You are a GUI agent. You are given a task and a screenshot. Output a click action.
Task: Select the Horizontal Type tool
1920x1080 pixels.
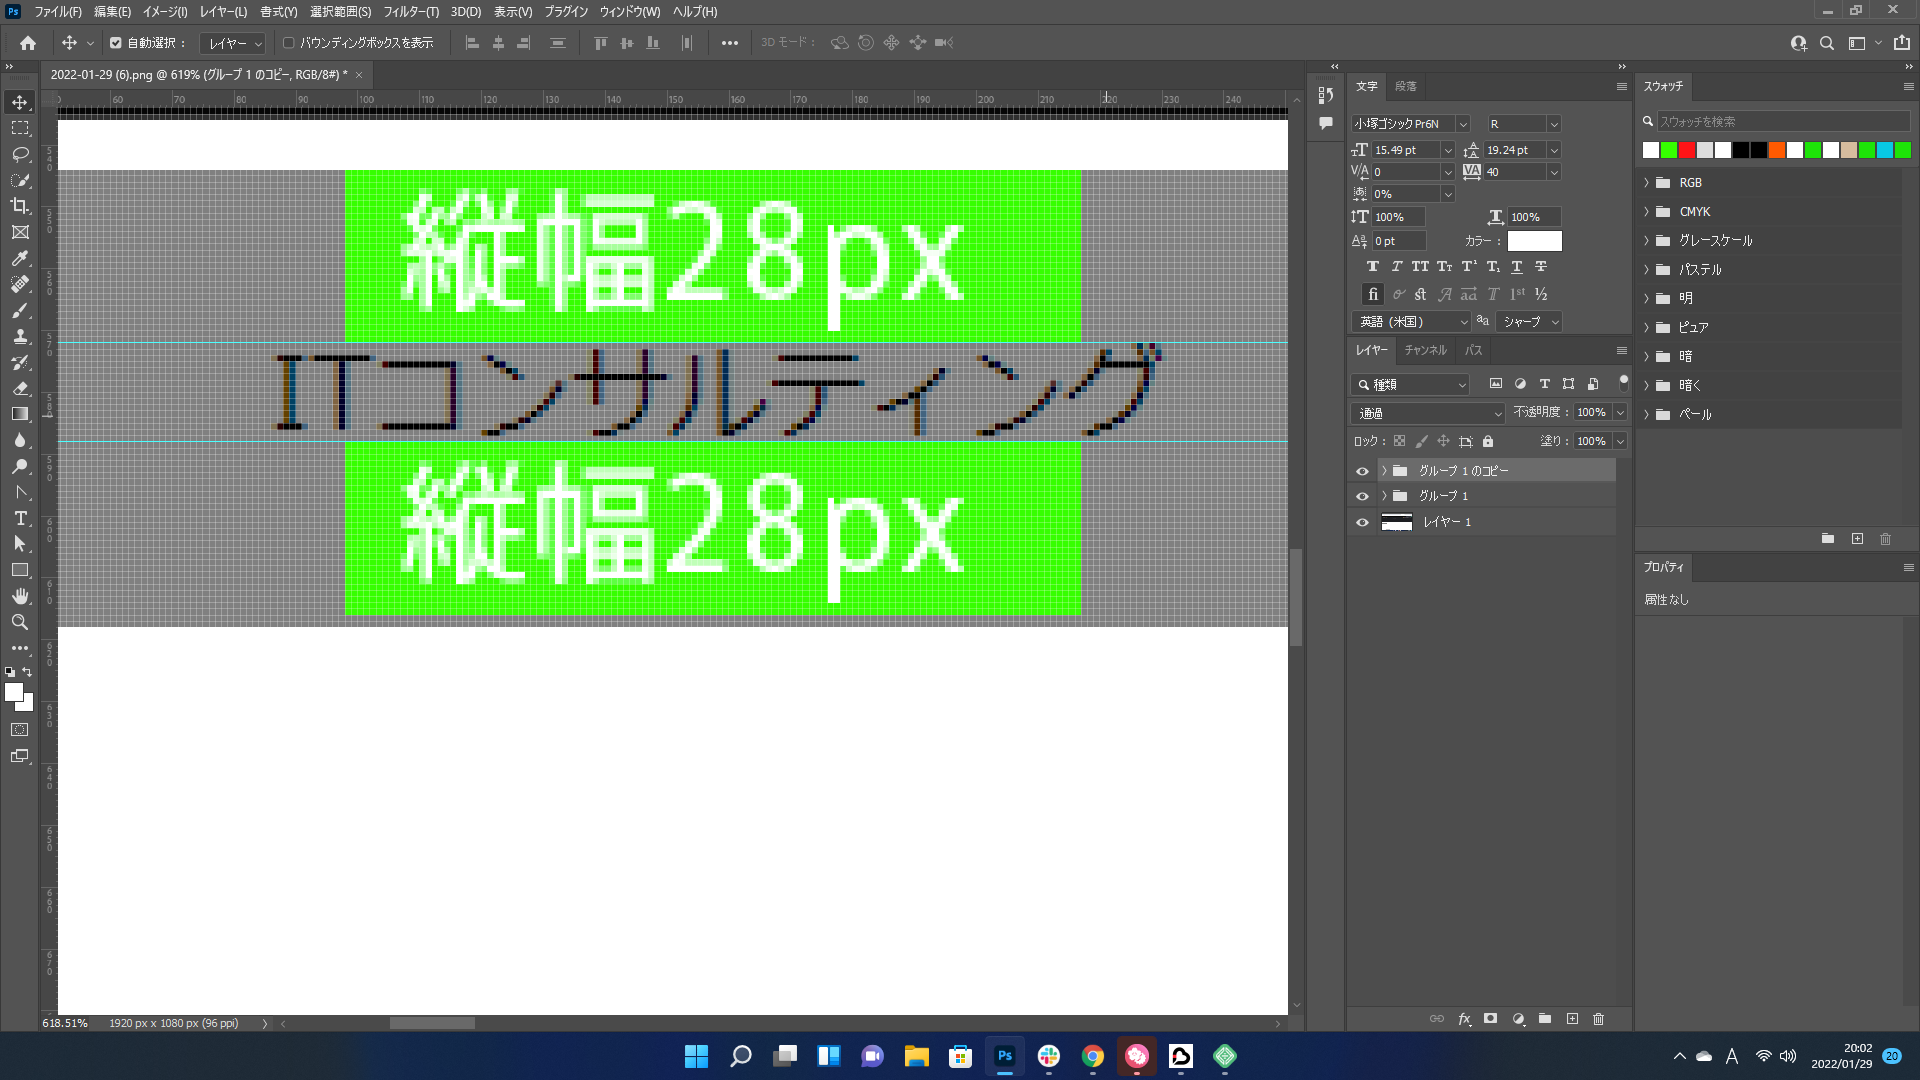pyautogui.click(x=20, y=518)
